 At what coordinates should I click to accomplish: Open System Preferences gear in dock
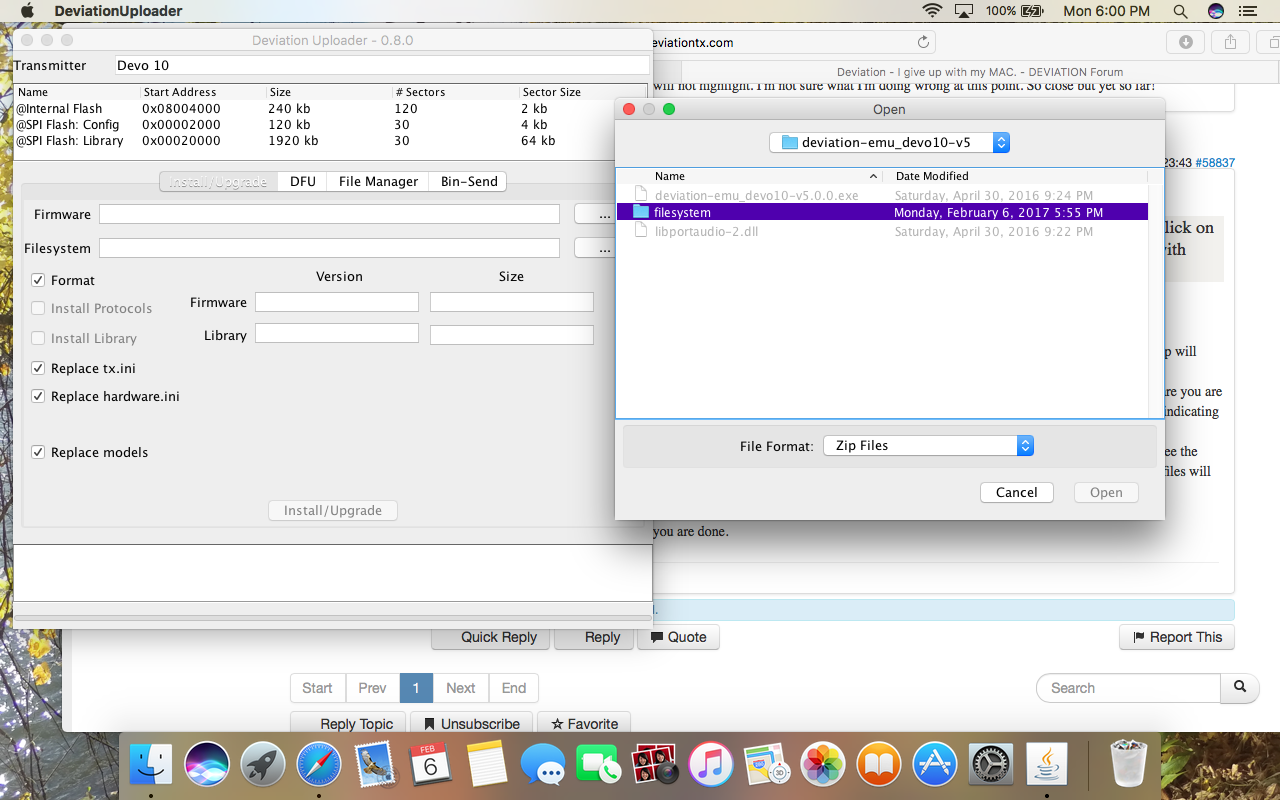[x=991, y=766]
